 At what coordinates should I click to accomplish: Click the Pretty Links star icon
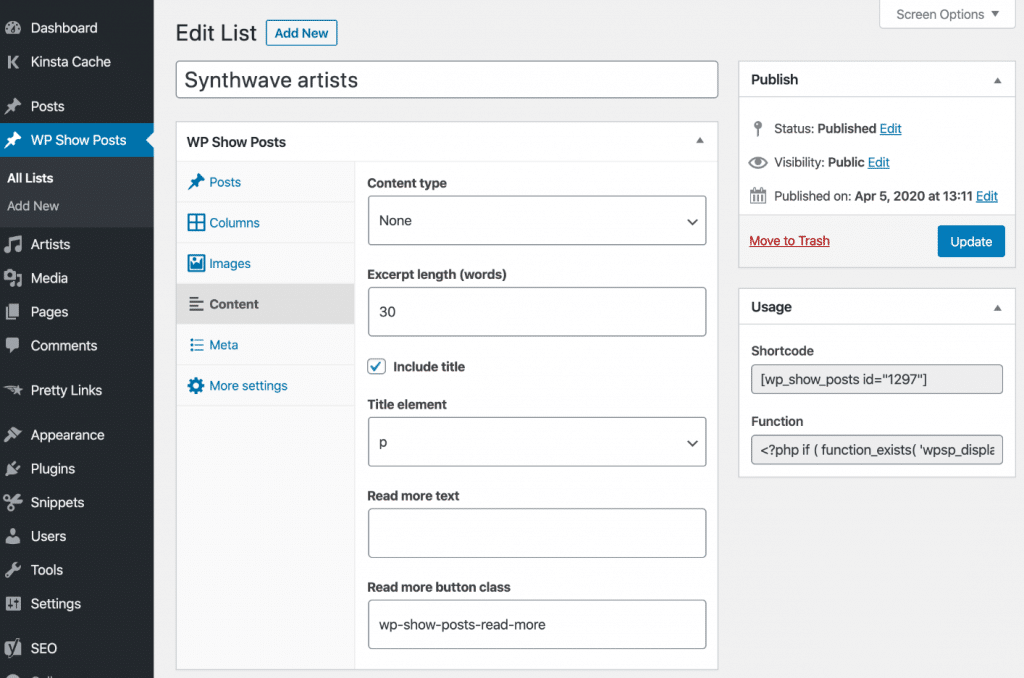point(13,390)
